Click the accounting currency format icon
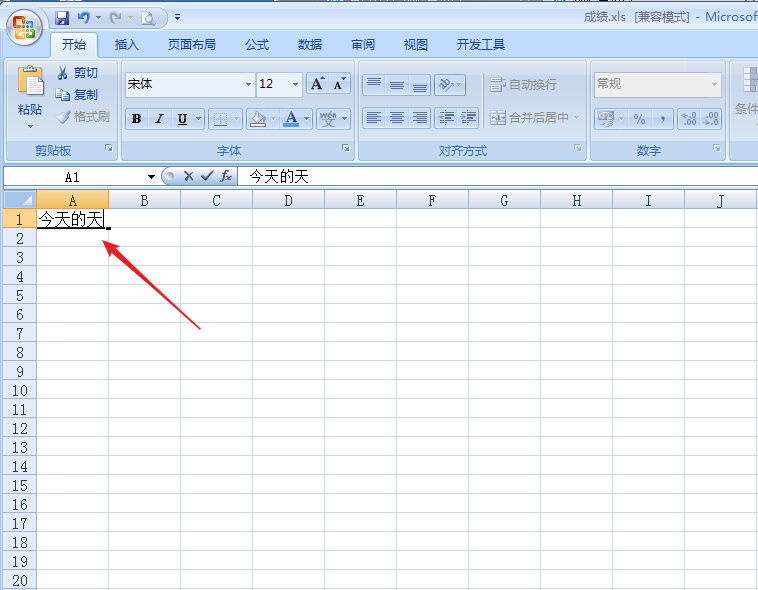 pos(606,118)
